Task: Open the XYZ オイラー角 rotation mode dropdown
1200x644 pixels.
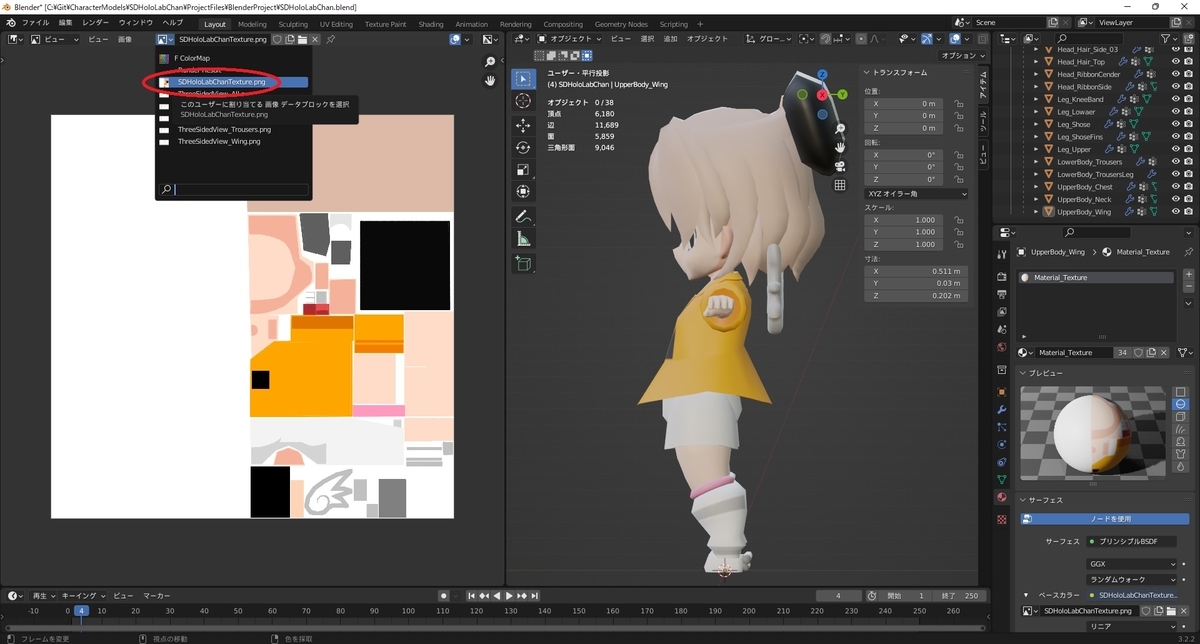Action: (916, 193)
